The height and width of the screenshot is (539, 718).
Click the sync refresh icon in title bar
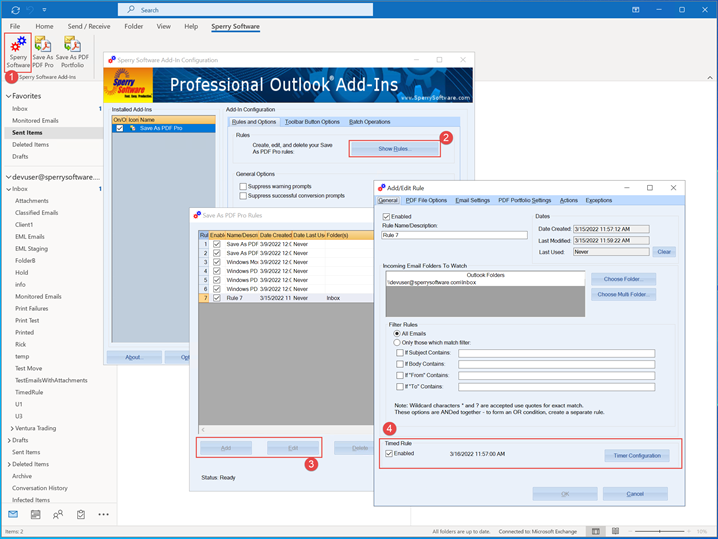[16, 10]
